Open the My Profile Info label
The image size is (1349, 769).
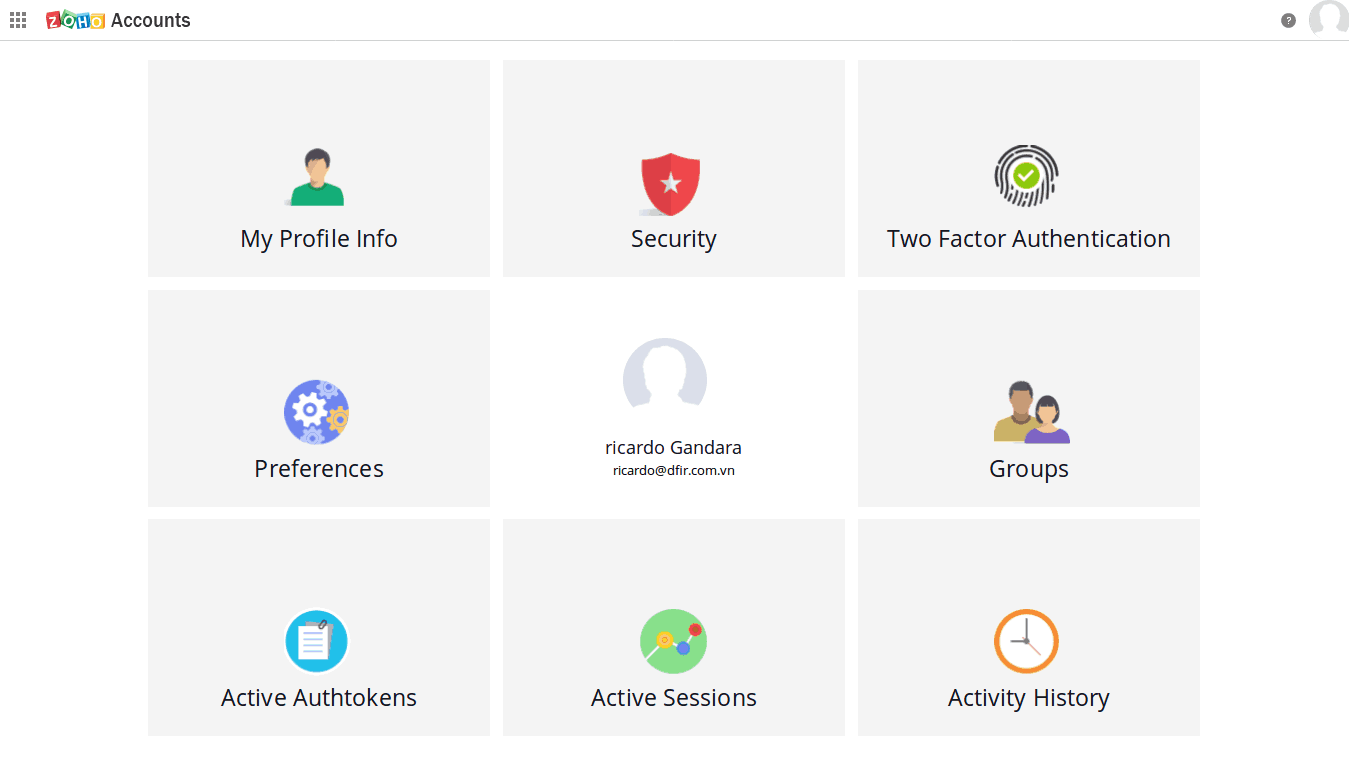[x=319, y=239]
